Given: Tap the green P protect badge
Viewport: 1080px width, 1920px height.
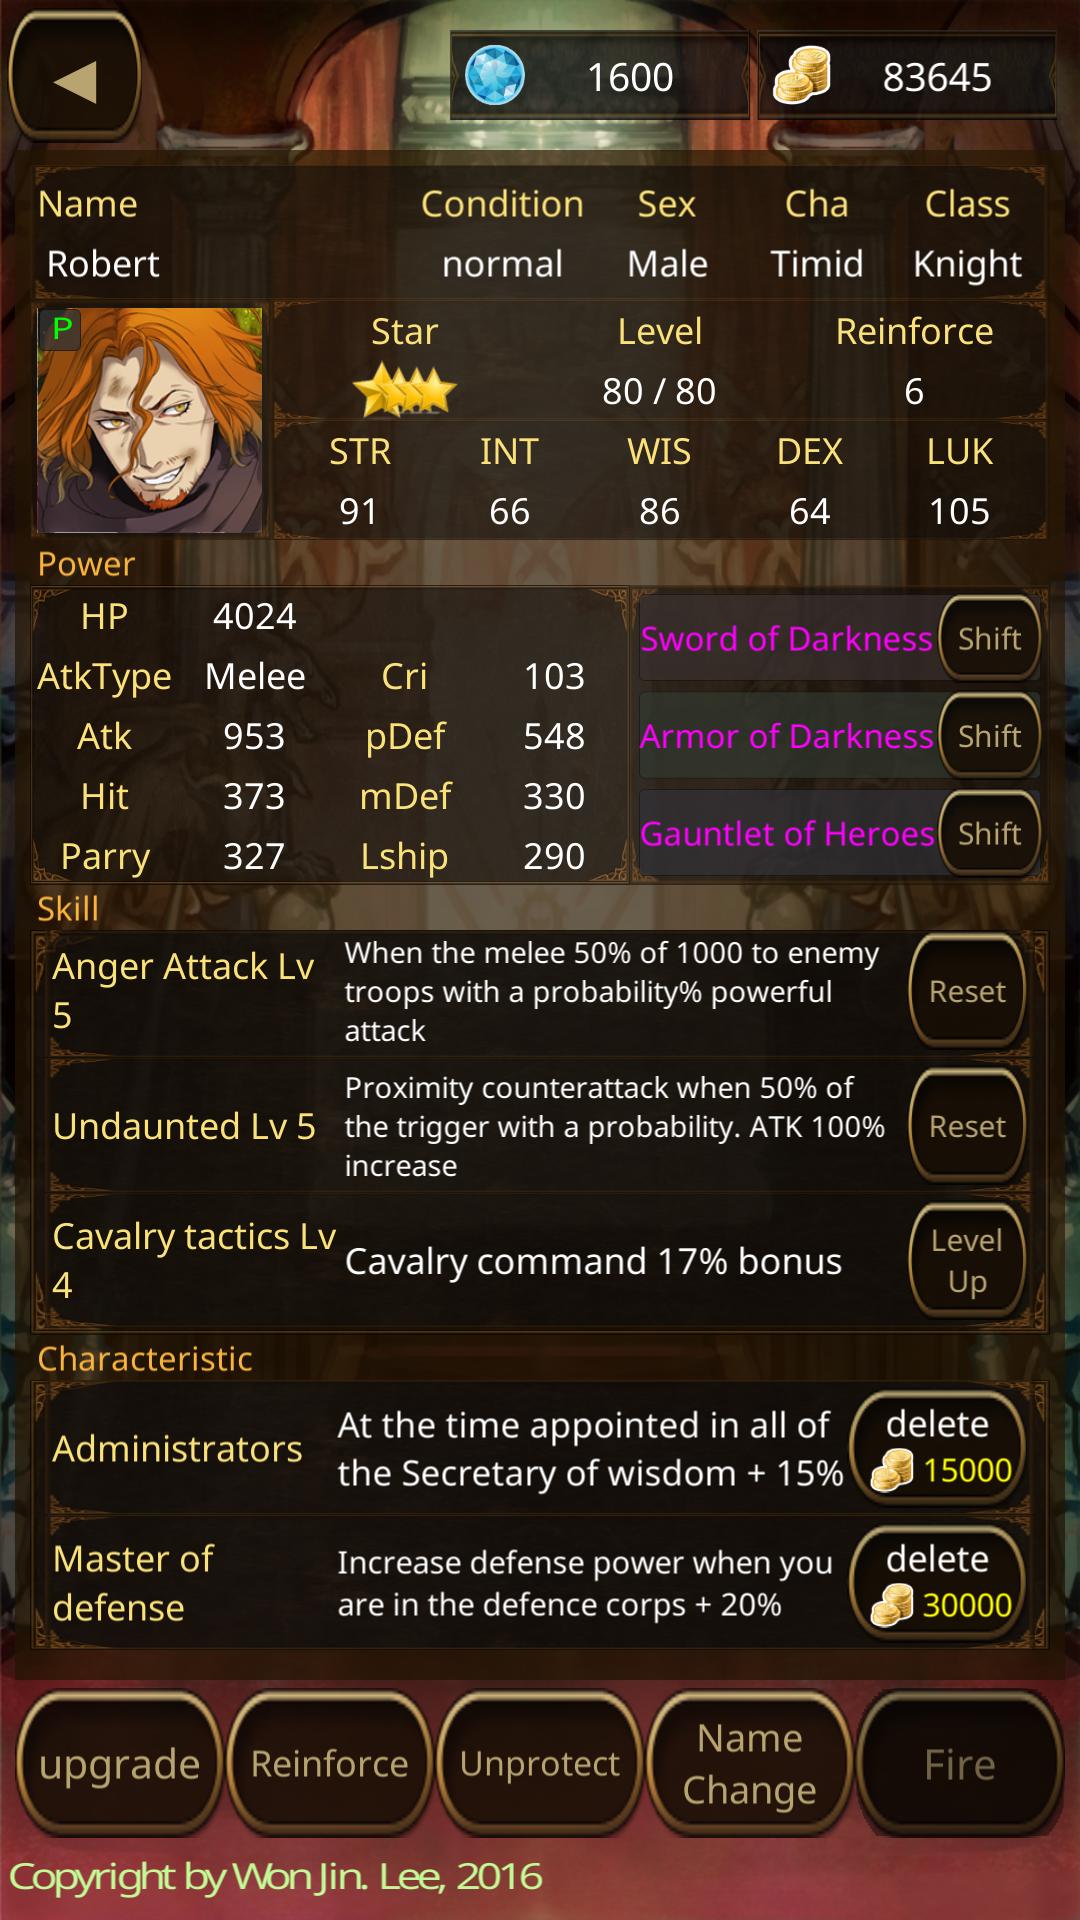Looking at the screenshot, I should [x=62, y=329].
